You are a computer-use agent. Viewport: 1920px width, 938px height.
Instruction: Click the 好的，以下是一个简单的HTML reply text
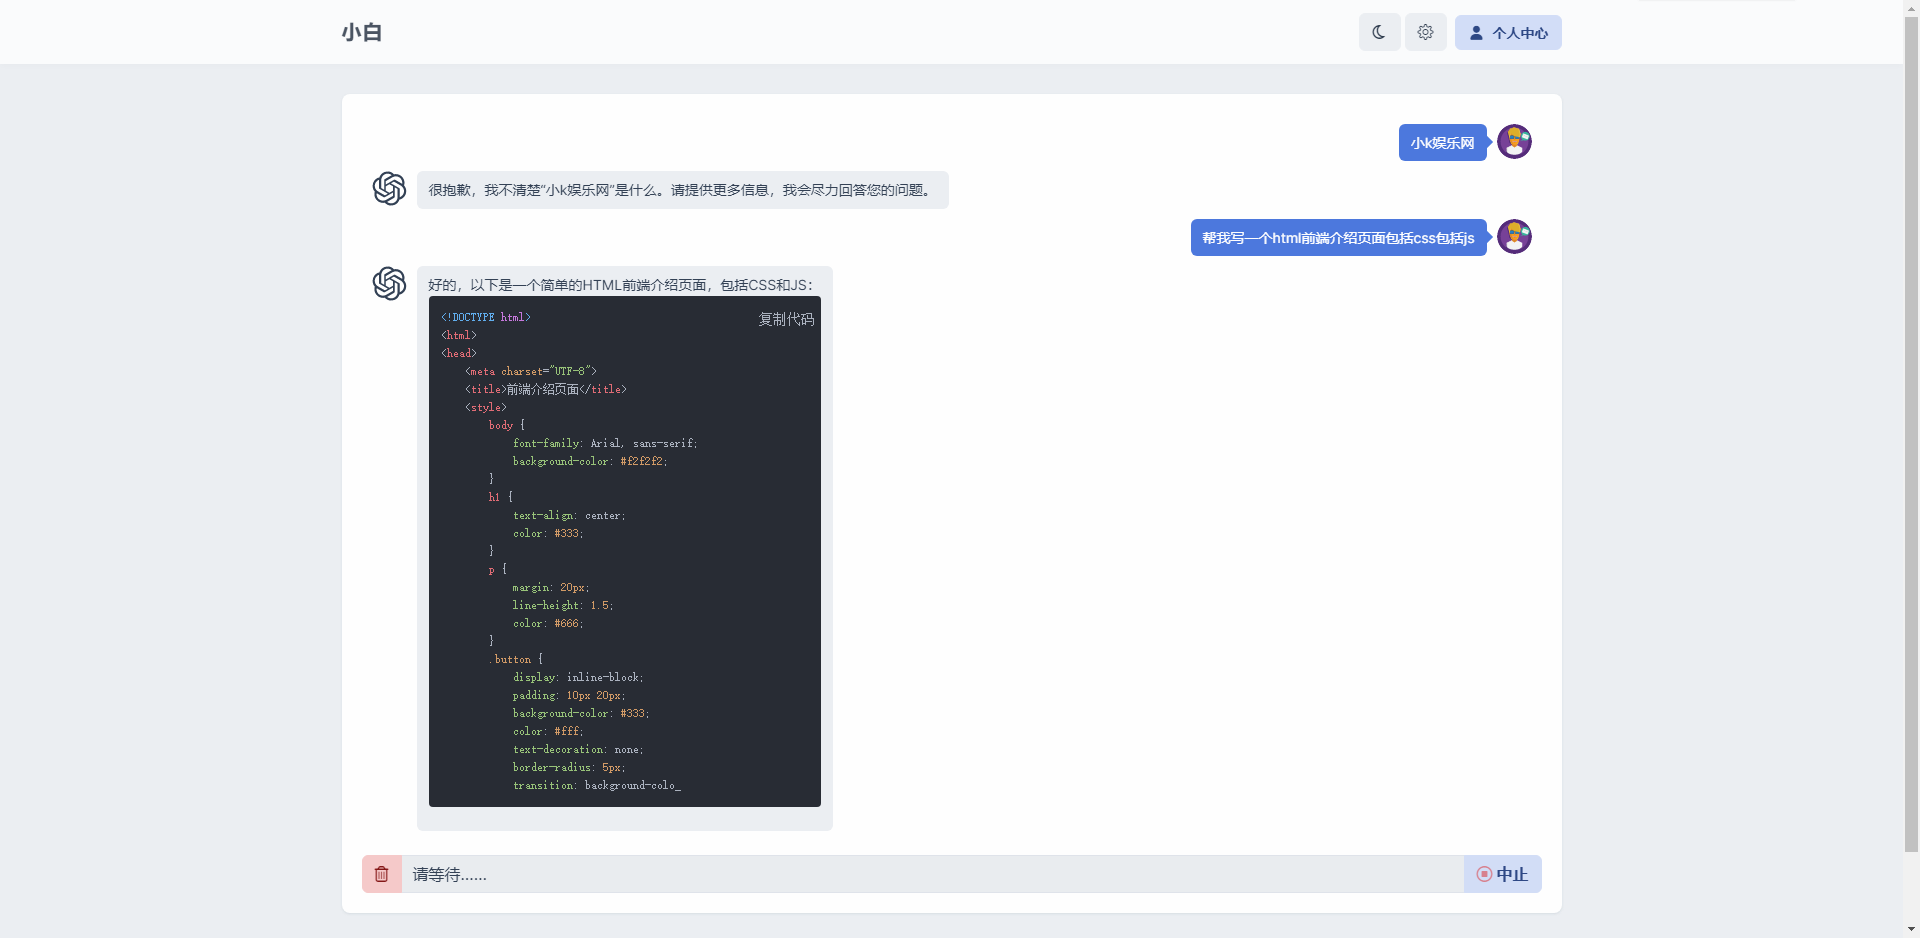click(620, 285)
